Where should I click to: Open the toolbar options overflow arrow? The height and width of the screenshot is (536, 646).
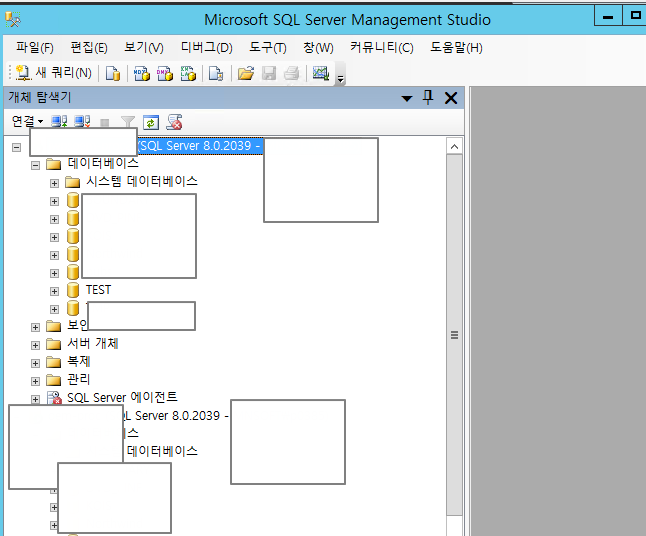coord(340,79)
